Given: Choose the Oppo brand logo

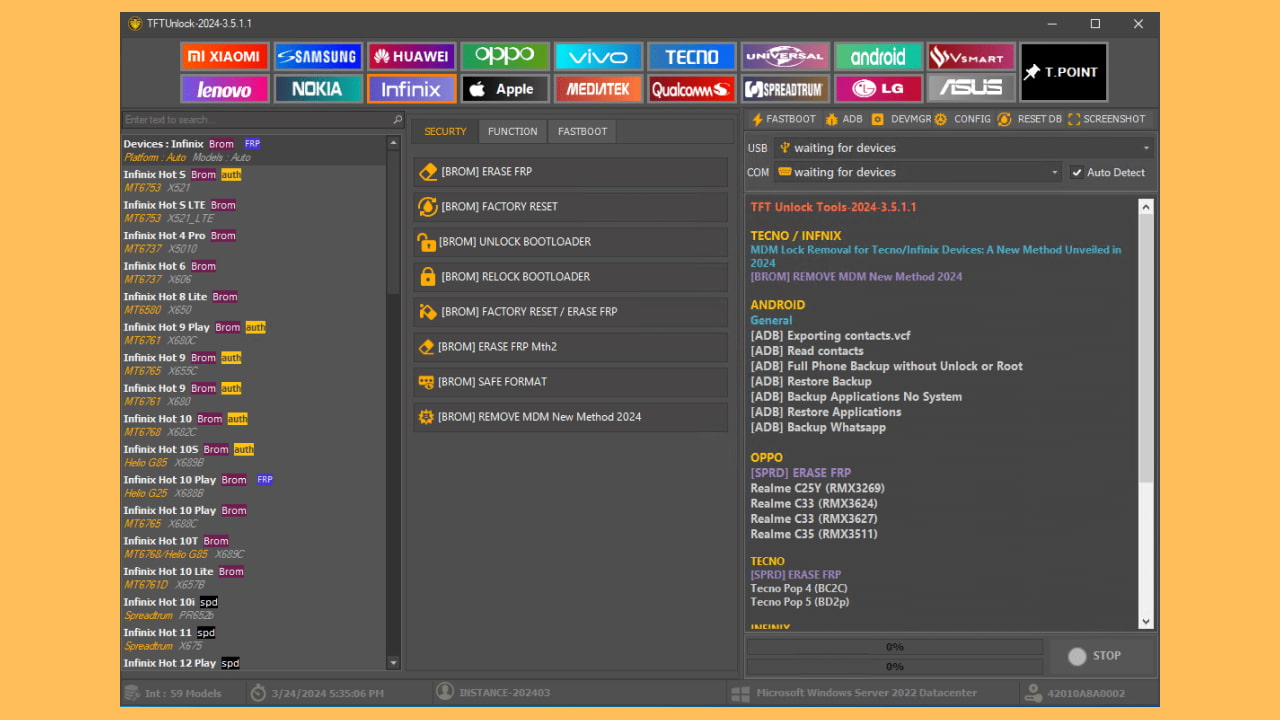Looking at the screenshot, I should 505,57.
